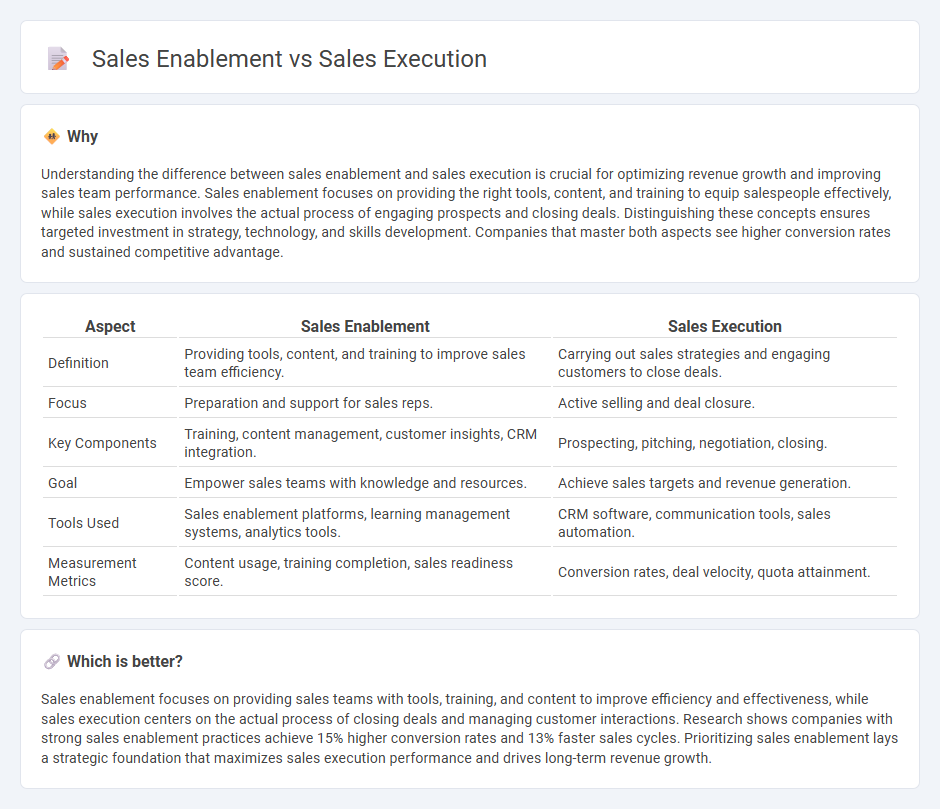Click the document pencil icon beside title
Image resolution: width=940 pixels, height=809 pixels.
[x=58, y=59]
